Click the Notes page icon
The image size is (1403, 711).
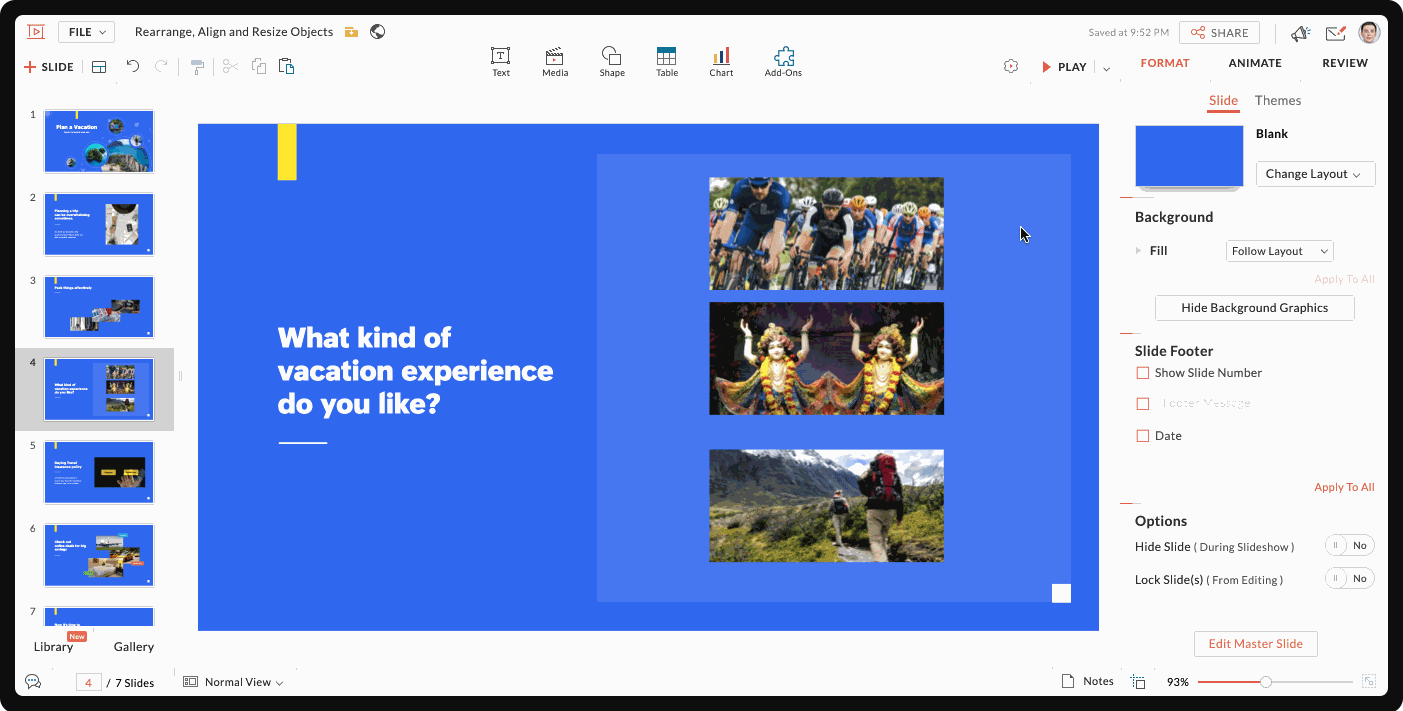[1068, 681]
